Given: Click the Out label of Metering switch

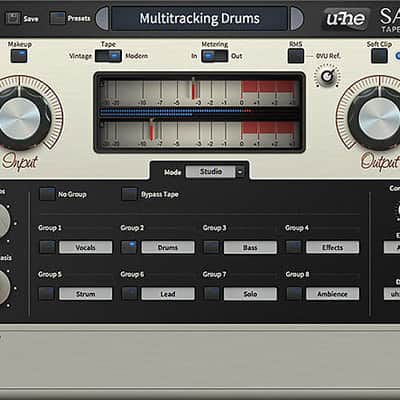Looking at the screenshot, I should tap(237, 56).
